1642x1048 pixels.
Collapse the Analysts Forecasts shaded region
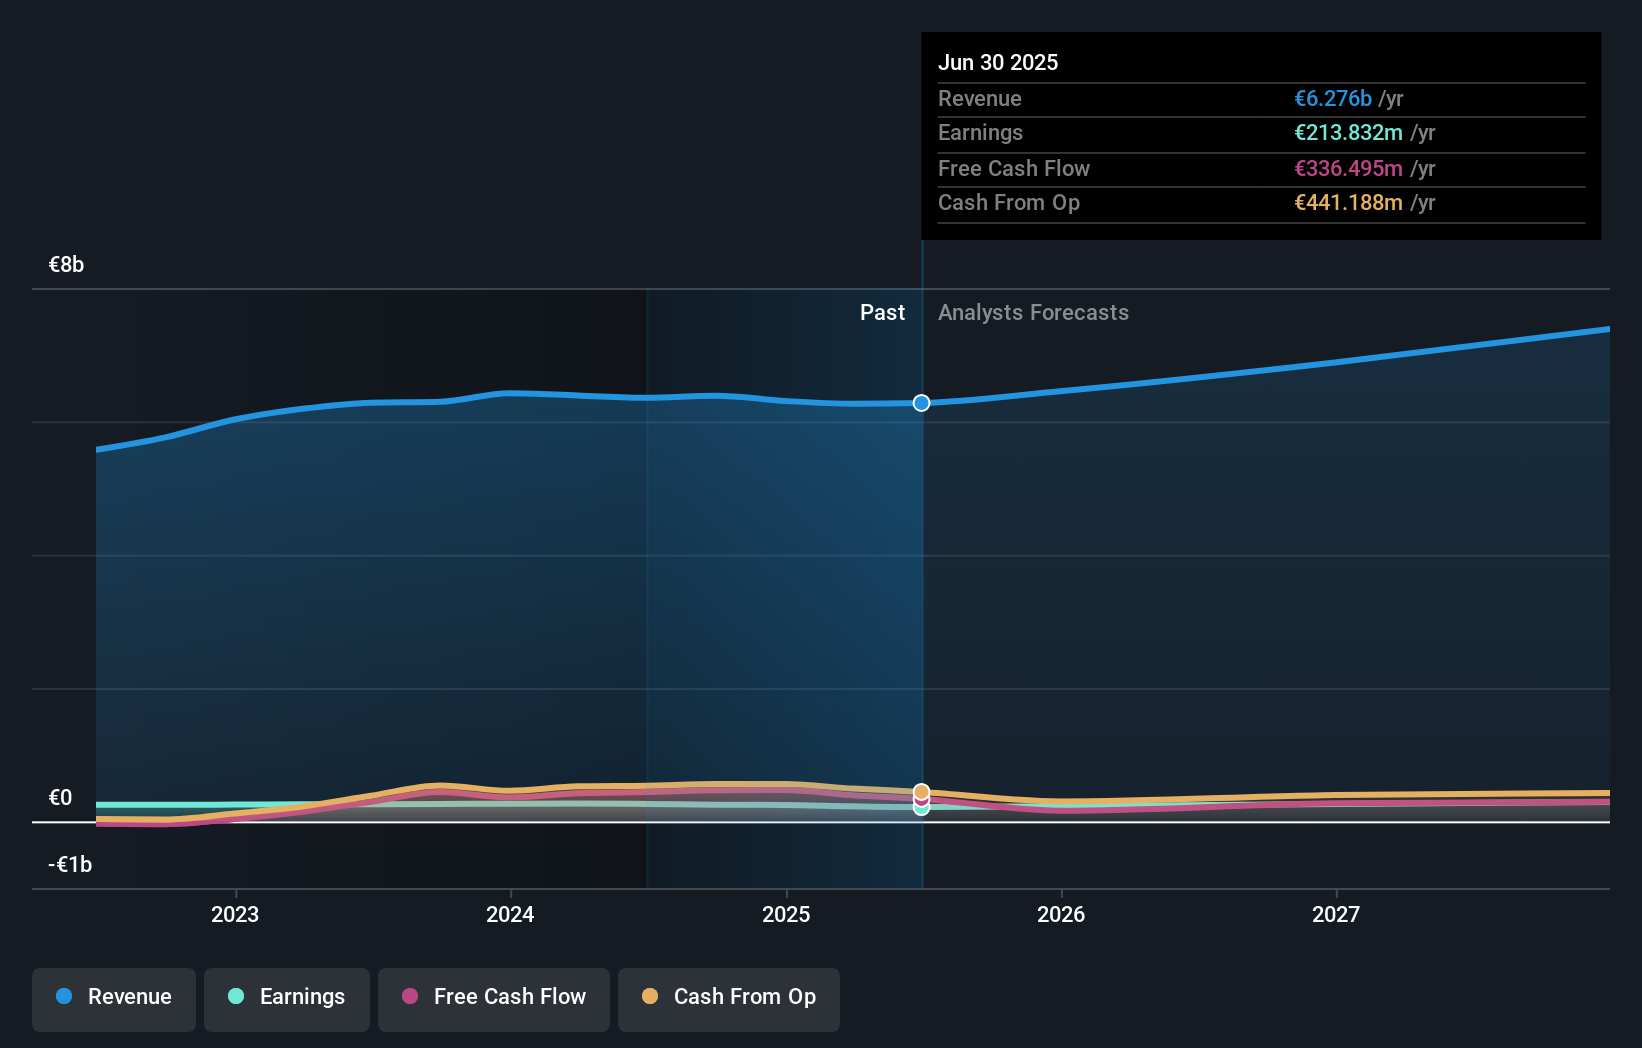click(x=1033, y=312)
